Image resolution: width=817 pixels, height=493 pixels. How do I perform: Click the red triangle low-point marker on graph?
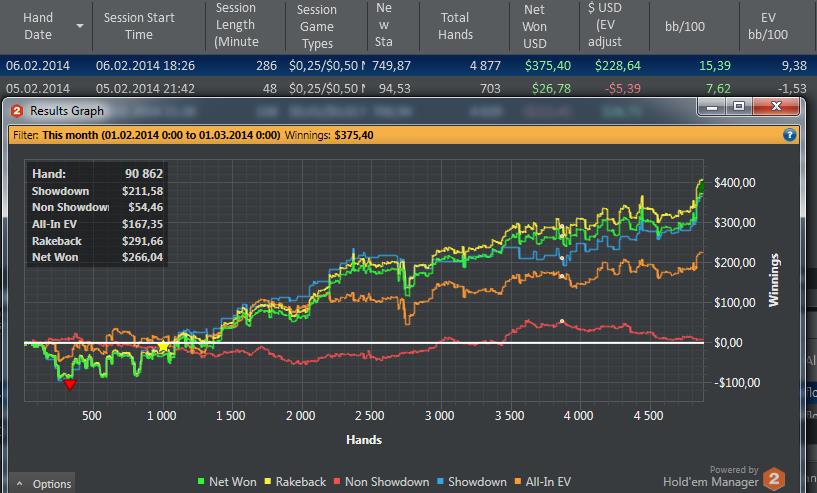(69, 385)
